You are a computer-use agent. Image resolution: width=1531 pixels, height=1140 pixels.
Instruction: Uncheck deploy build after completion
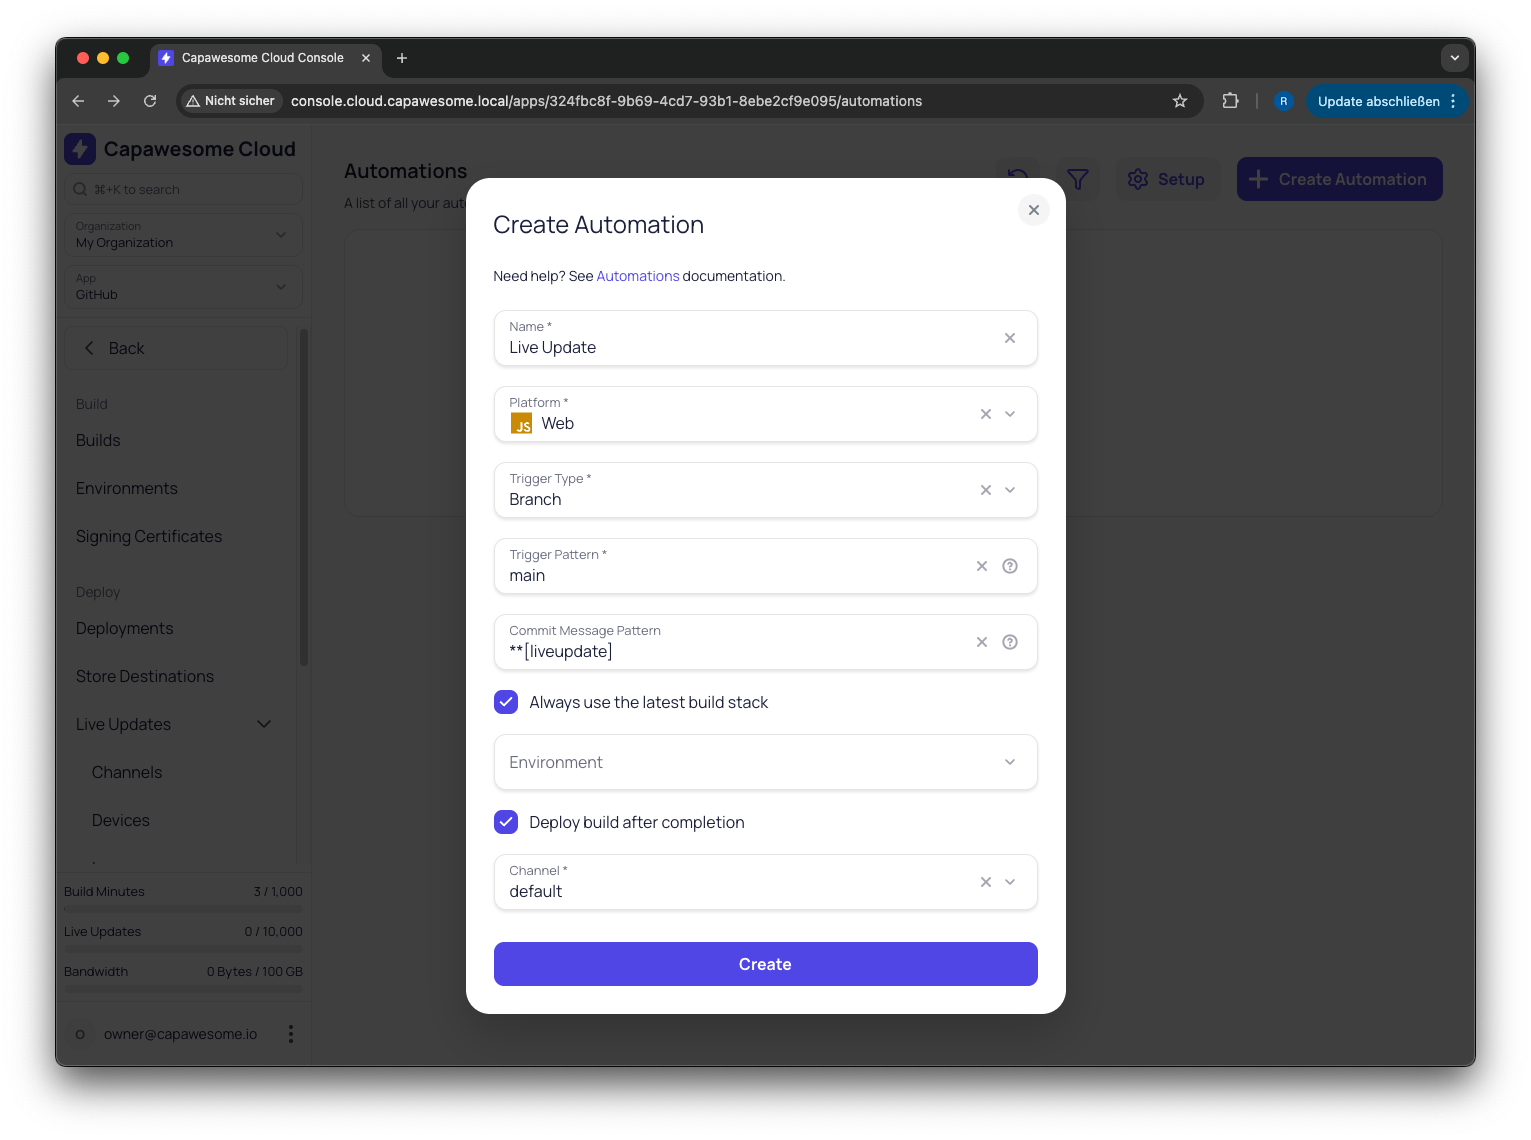tap(506, 822)
